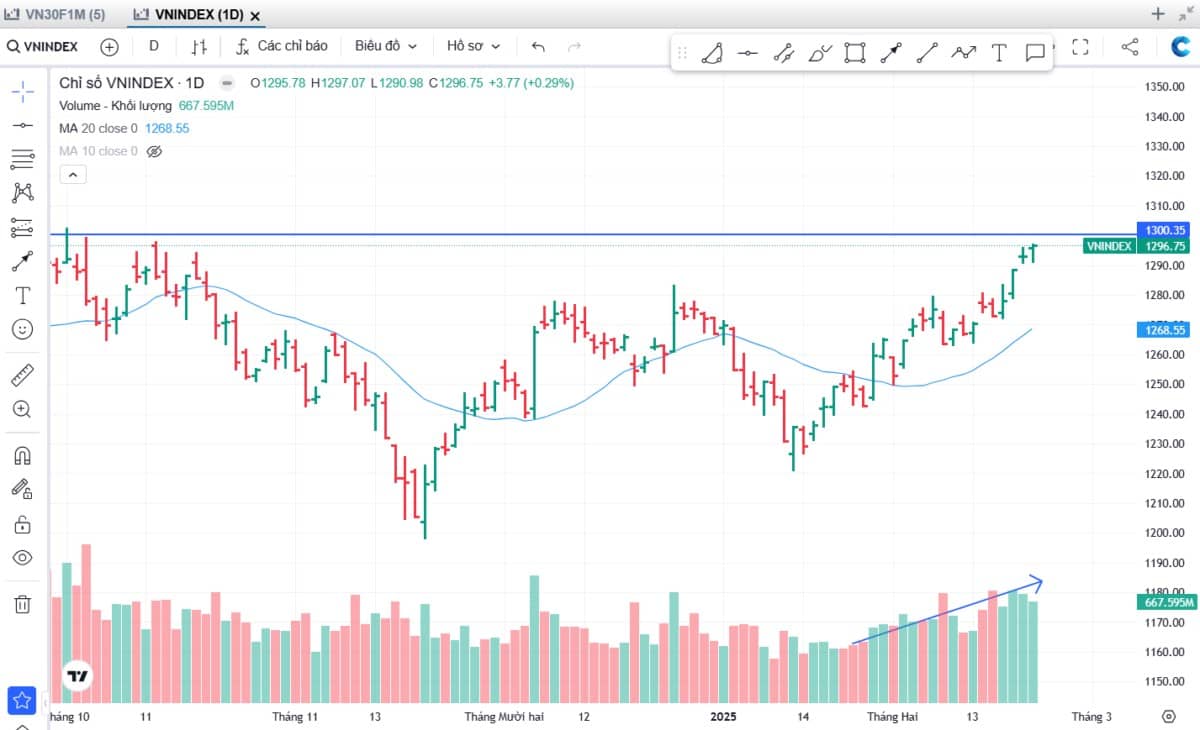The image size is (1200, 730).
Task: Collapse the indicator legend
Action: pyautogui.click(x=73, y=175)
